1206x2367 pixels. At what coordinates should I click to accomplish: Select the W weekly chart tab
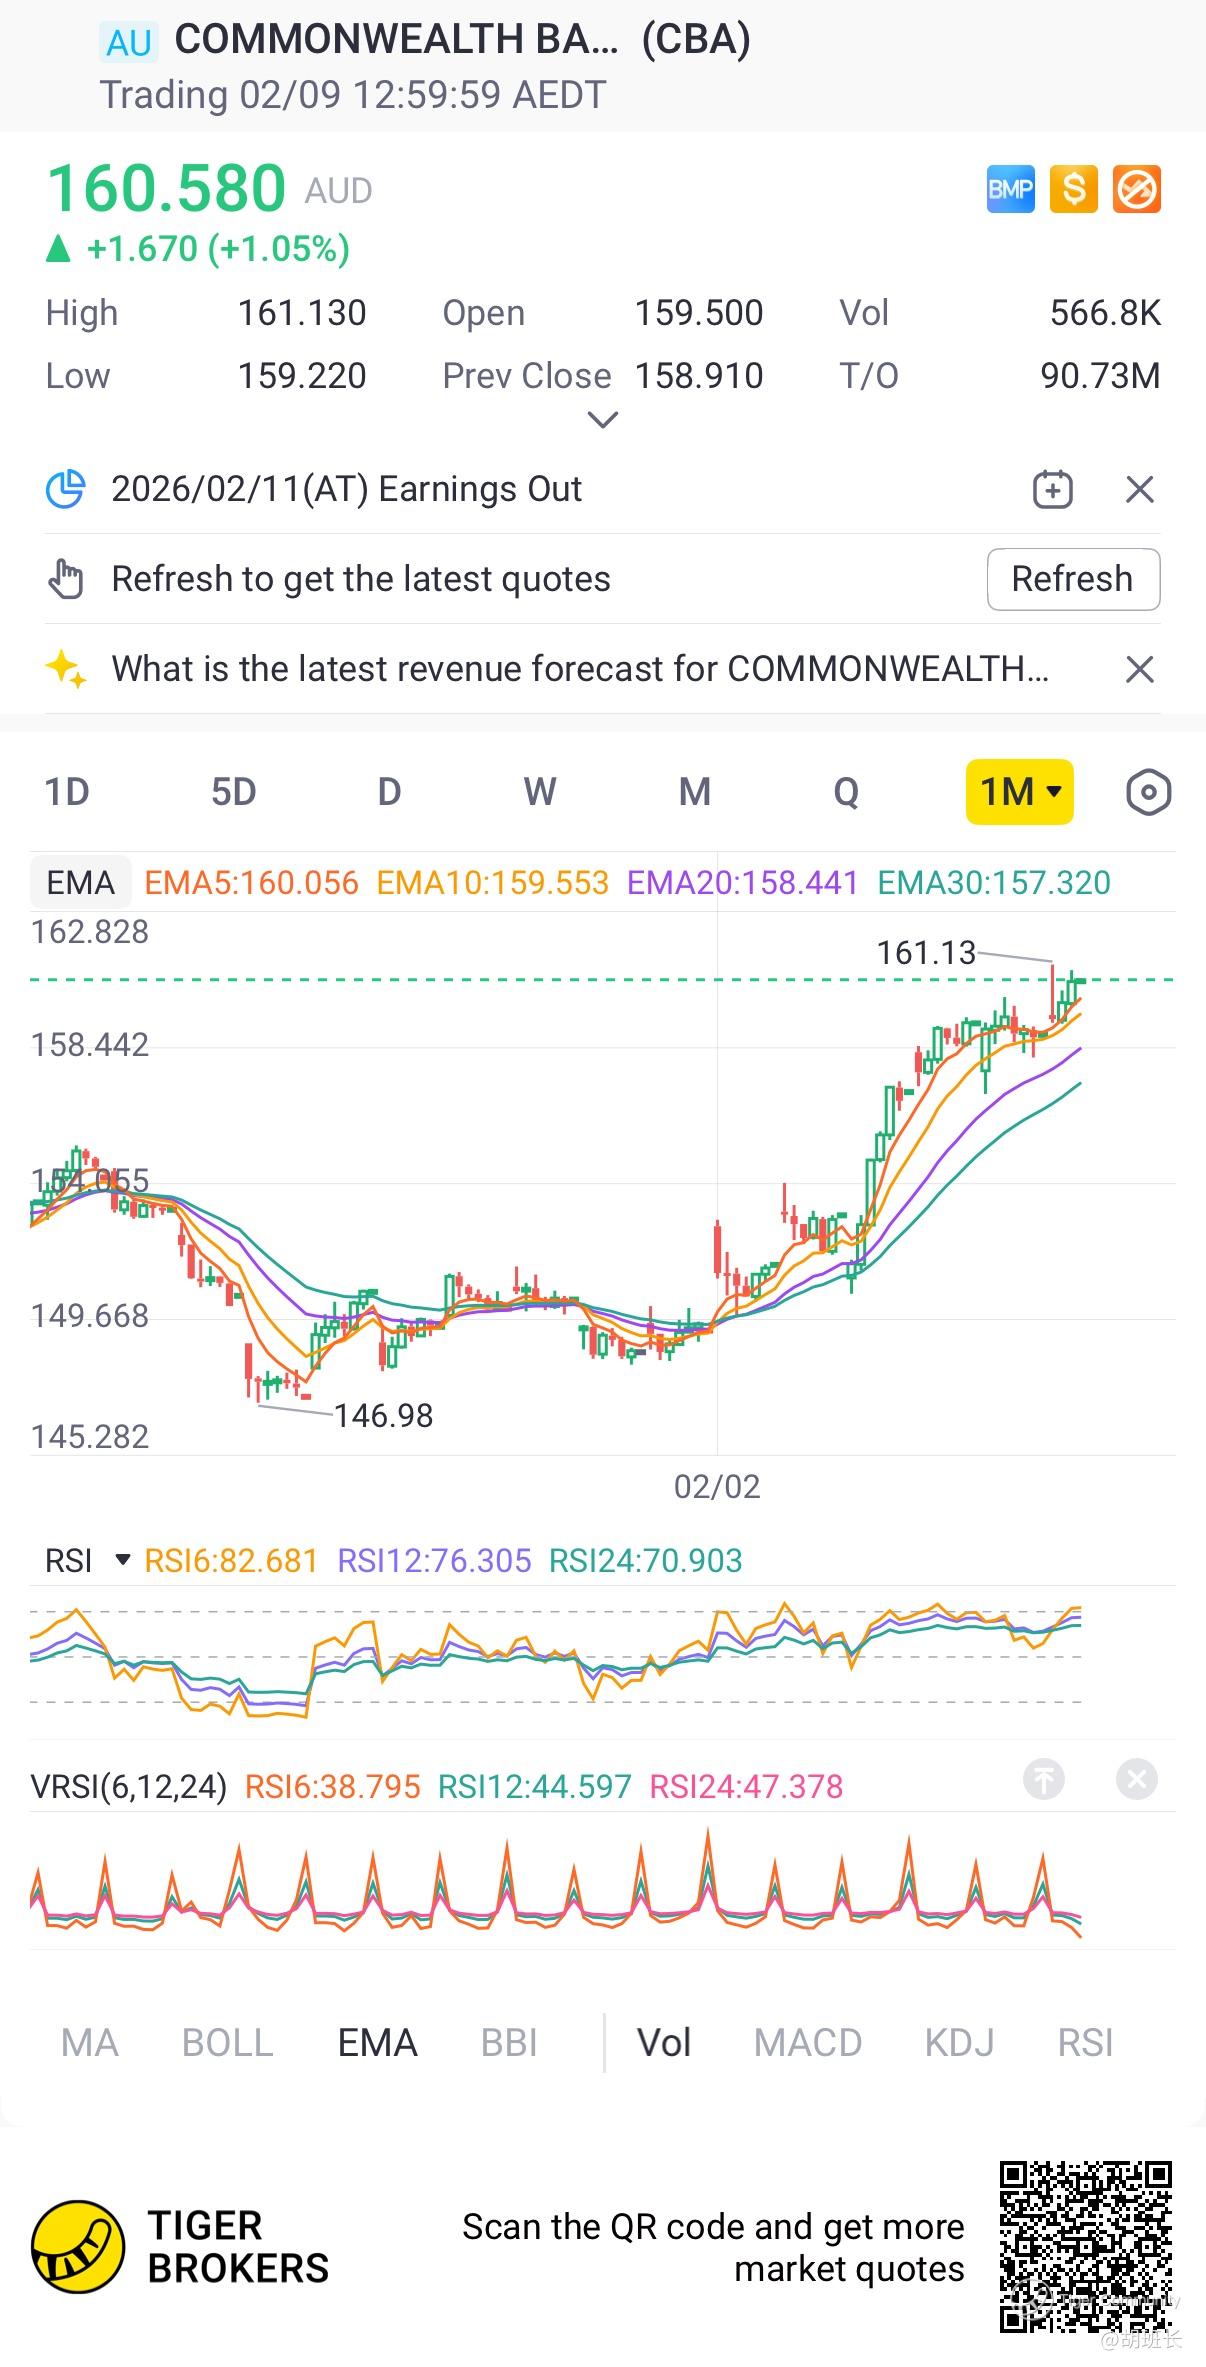pyautogui.click(x=540, y=792)
